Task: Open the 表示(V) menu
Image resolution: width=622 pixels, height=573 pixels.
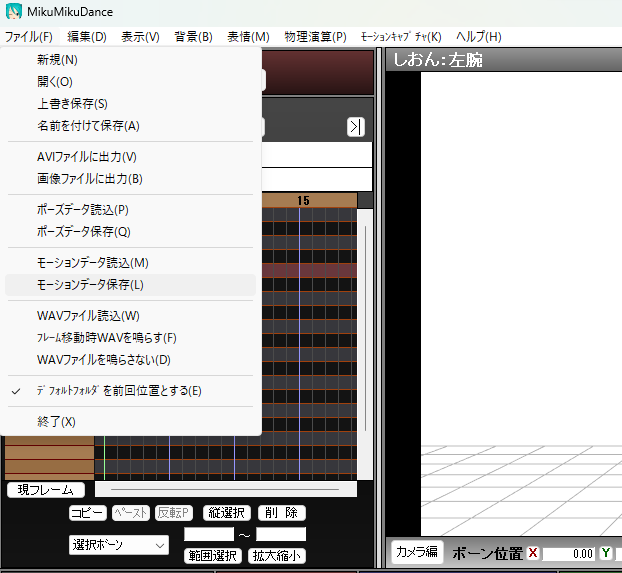Action: pos(140,37)
